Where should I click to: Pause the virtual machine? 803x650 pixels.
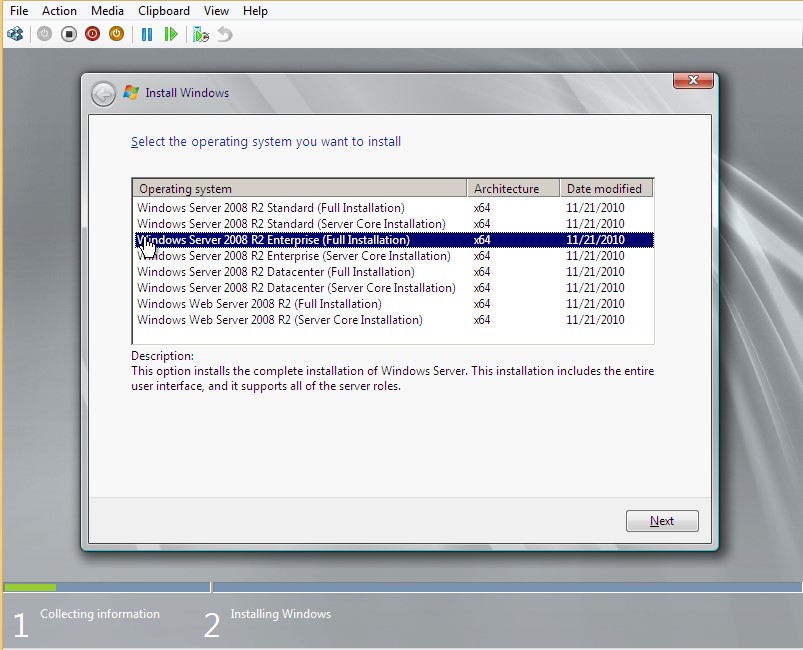[x=147, y=34]
